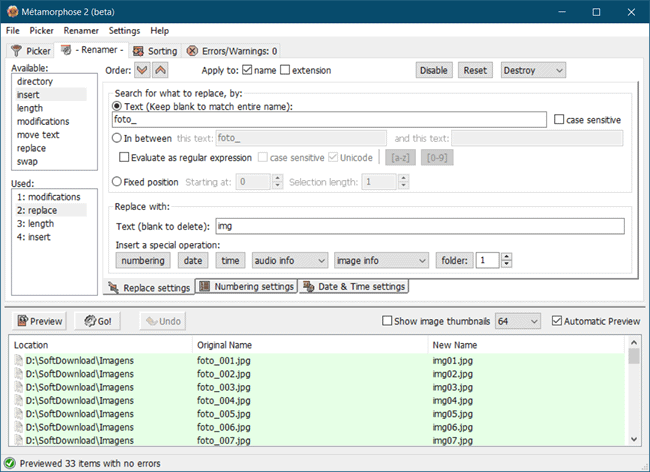The height and width of the screenshot is (472, 650).
Task: Open the Errors/Warnings tab
Action: (232, 51)
